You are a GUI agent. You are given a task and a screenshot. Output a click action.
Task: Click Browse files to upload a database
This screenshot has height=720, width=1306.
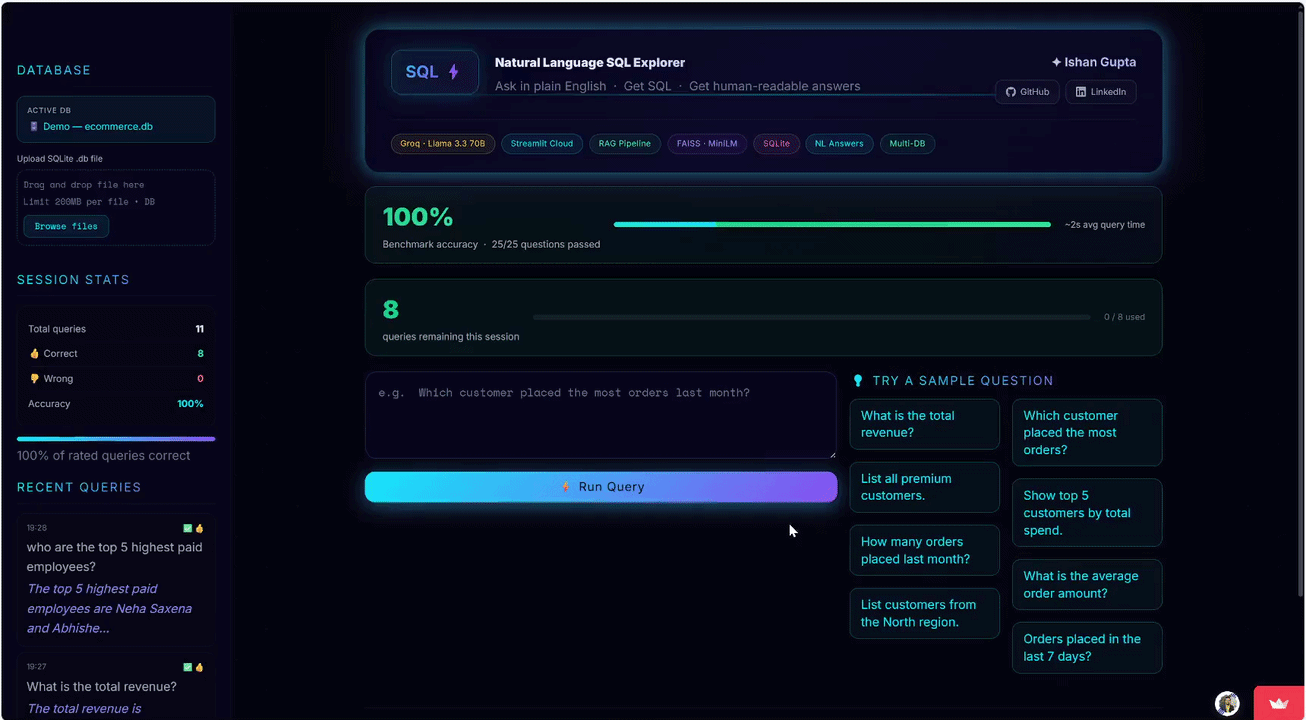[66, 226]
